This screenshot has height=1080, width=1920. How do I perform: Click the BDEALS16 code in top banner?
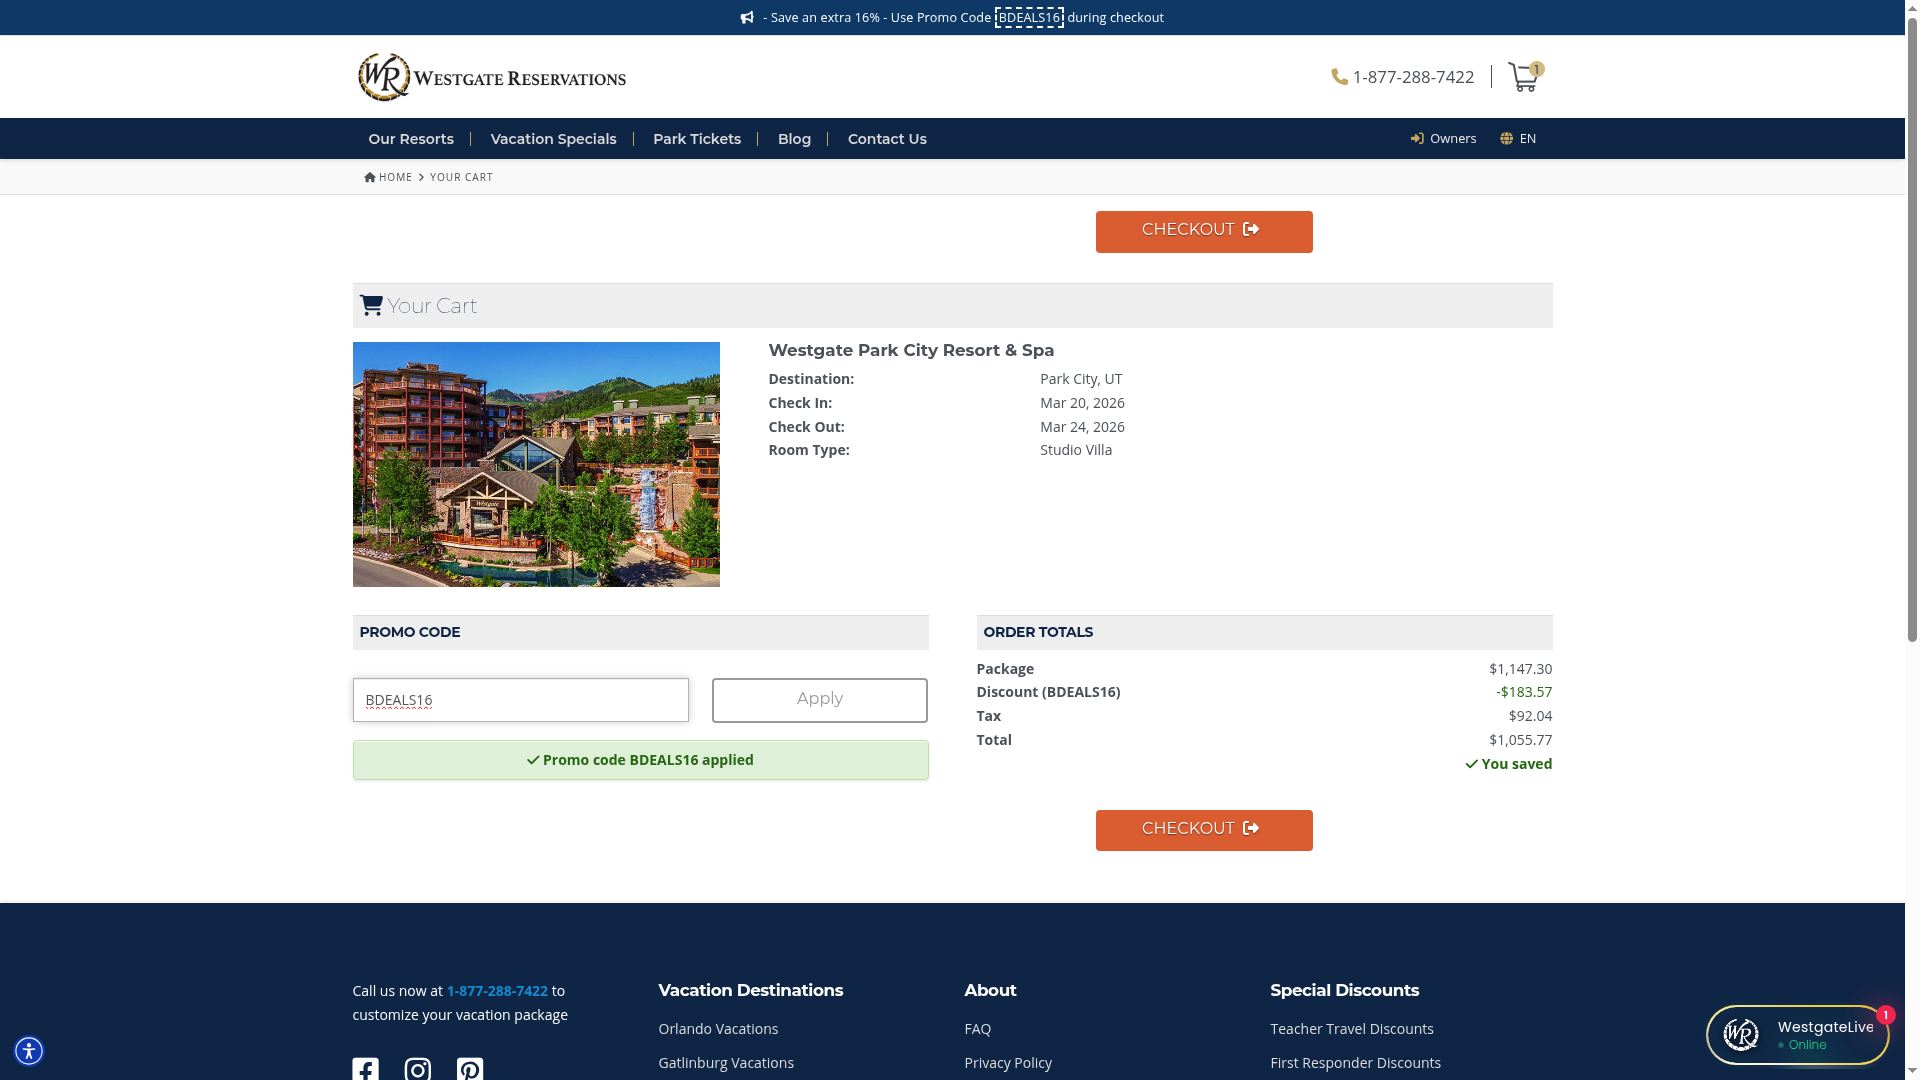(1028, 17)
